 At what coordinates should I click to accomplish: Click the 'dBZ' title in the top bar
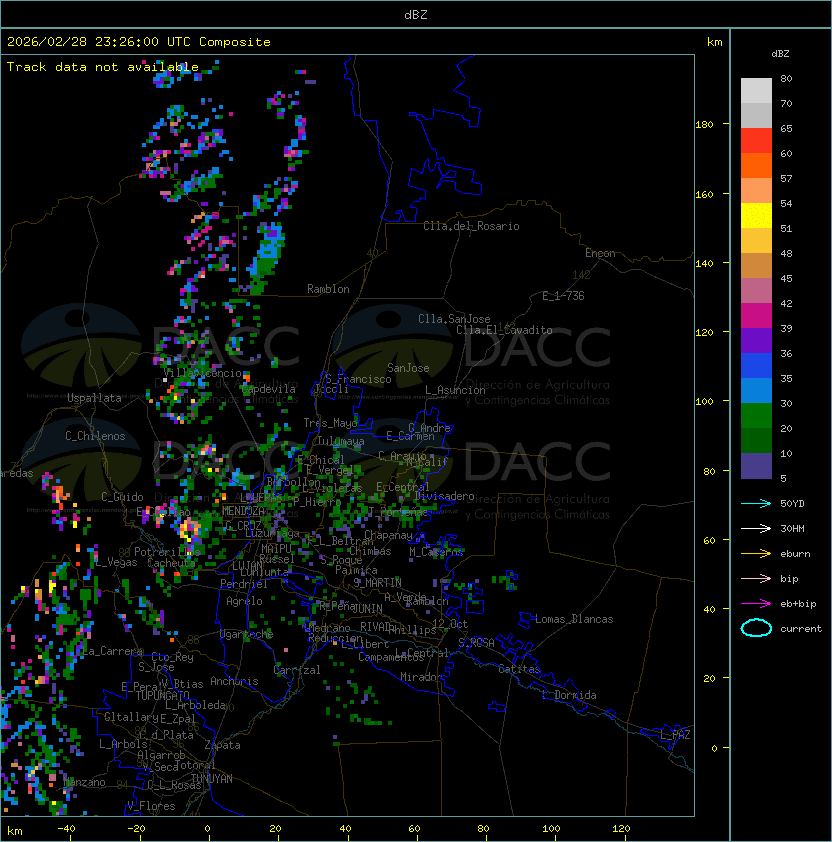coord(416,15)
